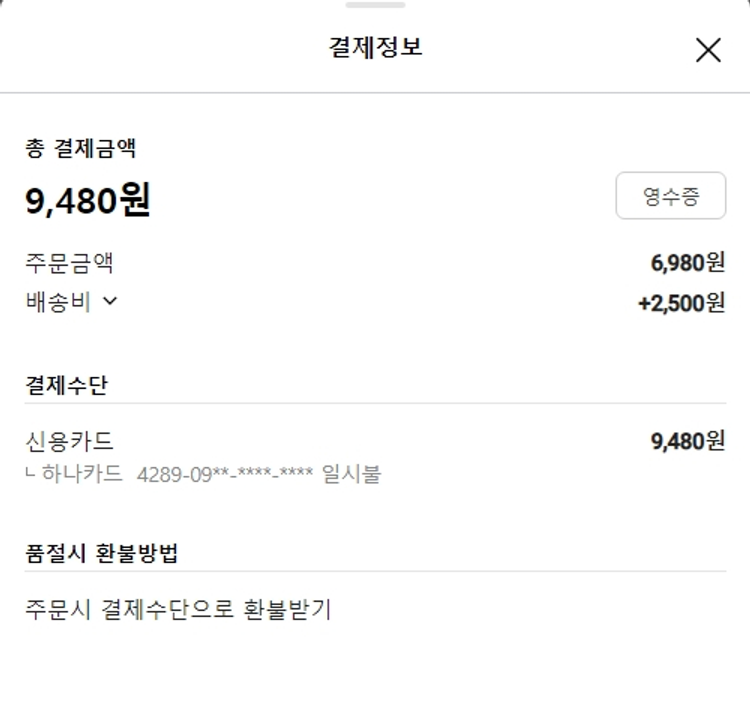Select the masked card number 4289-09**
Image resolution: width=750 pixels, height=713 pixels.
click(x=225, y=474)
